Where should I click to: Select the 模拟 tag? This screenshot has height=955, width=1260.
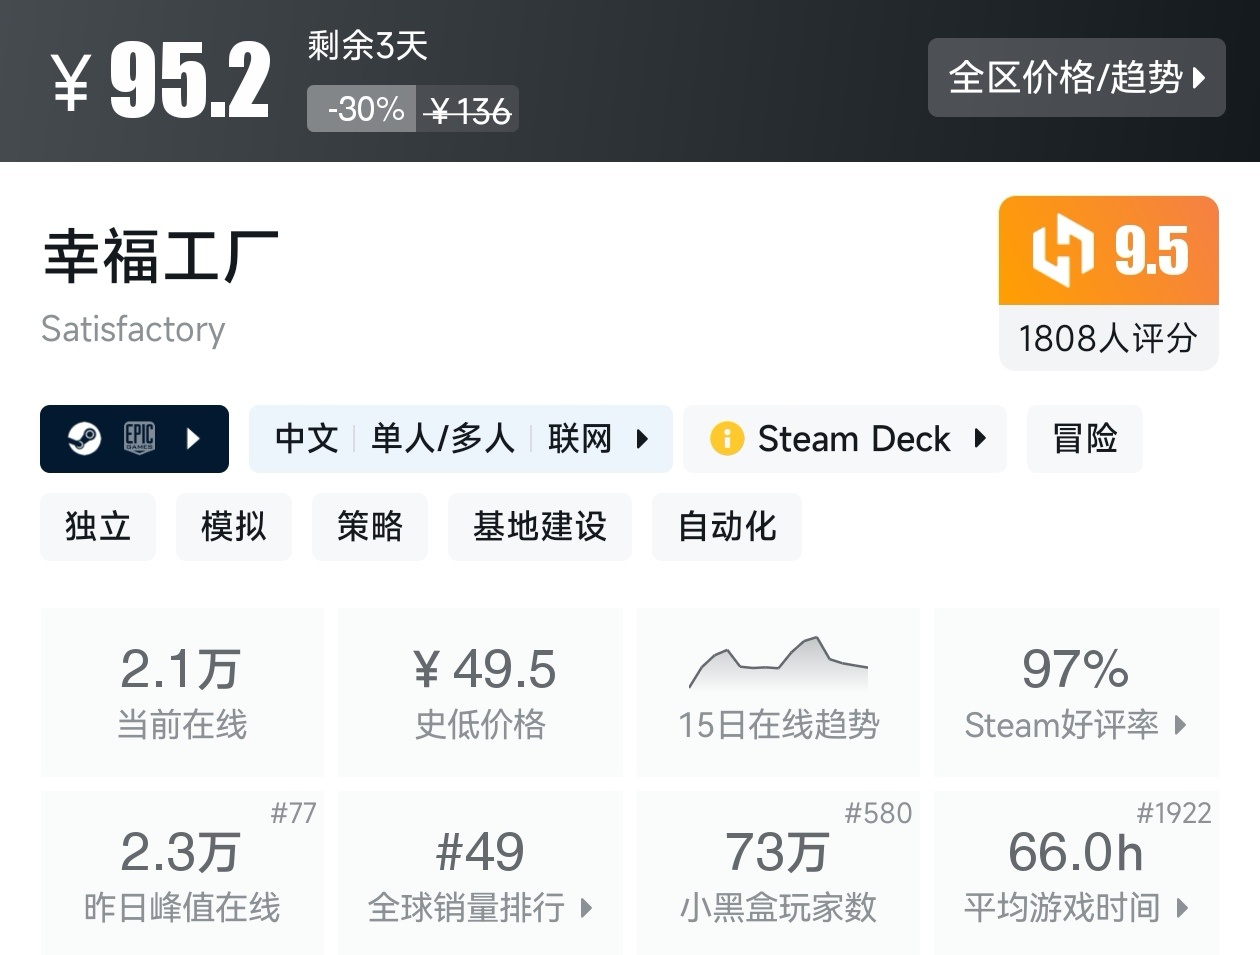[x=234, y=526]
